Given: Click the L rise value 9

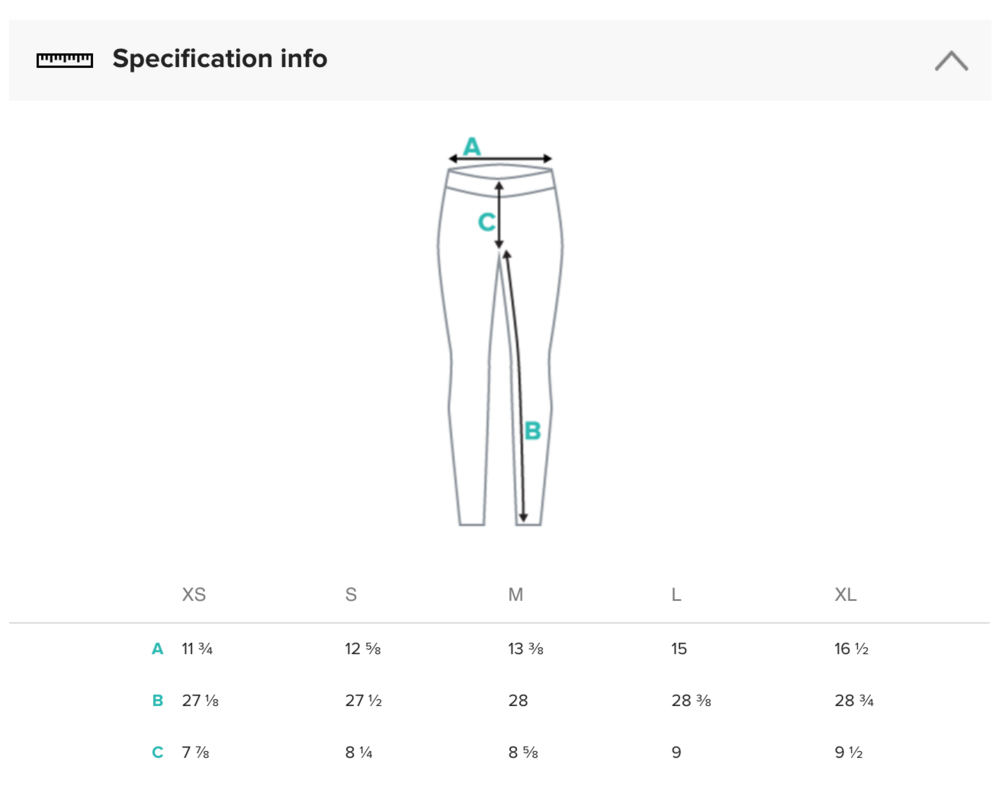Looking at the screenshot, I should point(677,752).
